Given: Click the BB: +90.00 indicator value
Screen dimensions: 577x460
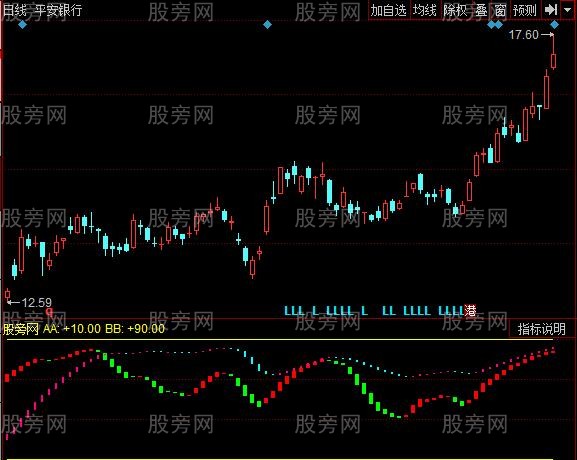Looking at the screenshot, I should click(135, 329).
